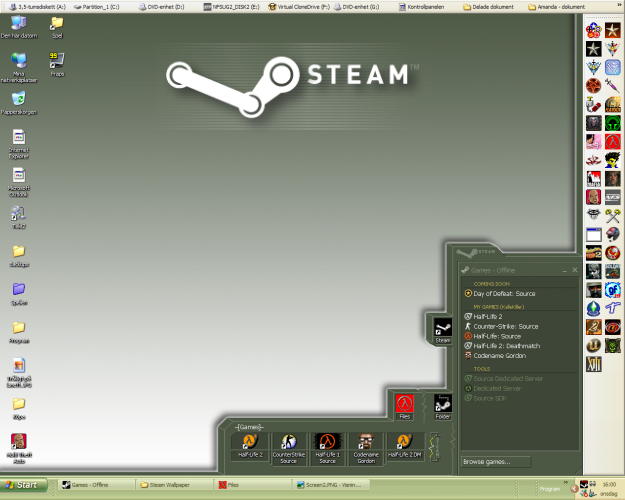Open the Half-Life 2 desktop shortcut icon
This screenshot has height=500, width=625.
(249, 442)
